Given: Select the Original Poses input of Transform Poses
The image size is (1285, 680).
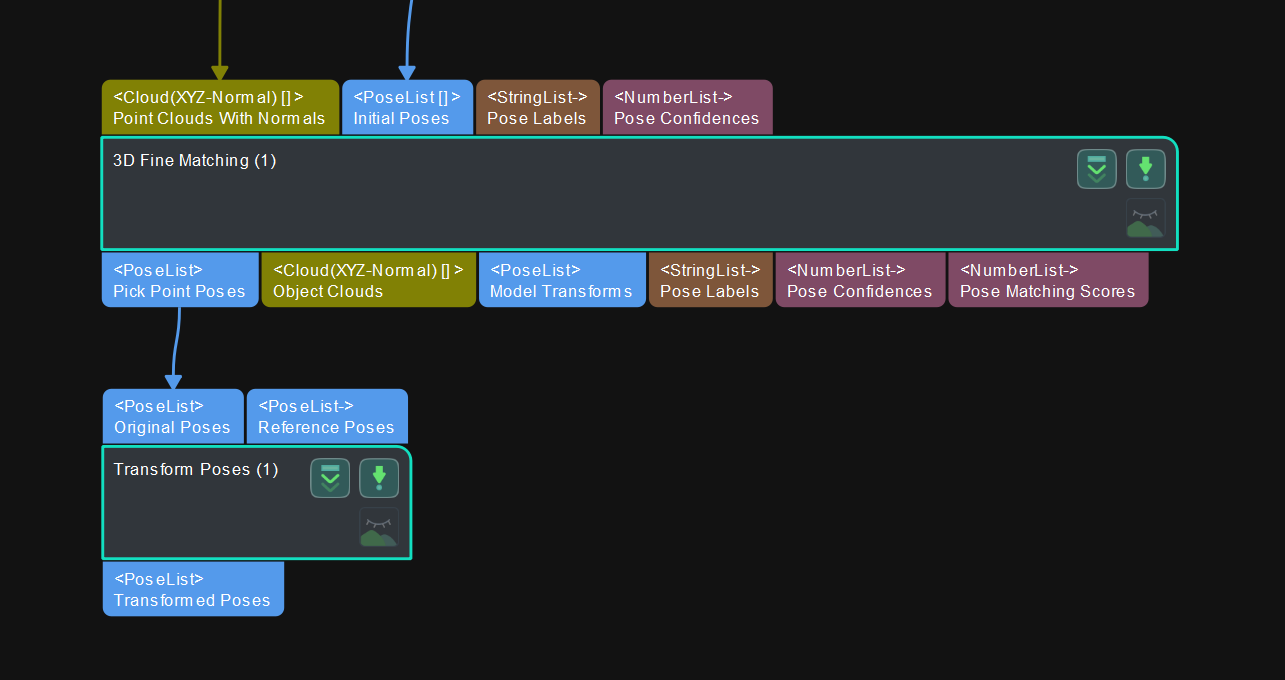Looking at the screenshot, I should pyautogui.click(x=172, y=416).
